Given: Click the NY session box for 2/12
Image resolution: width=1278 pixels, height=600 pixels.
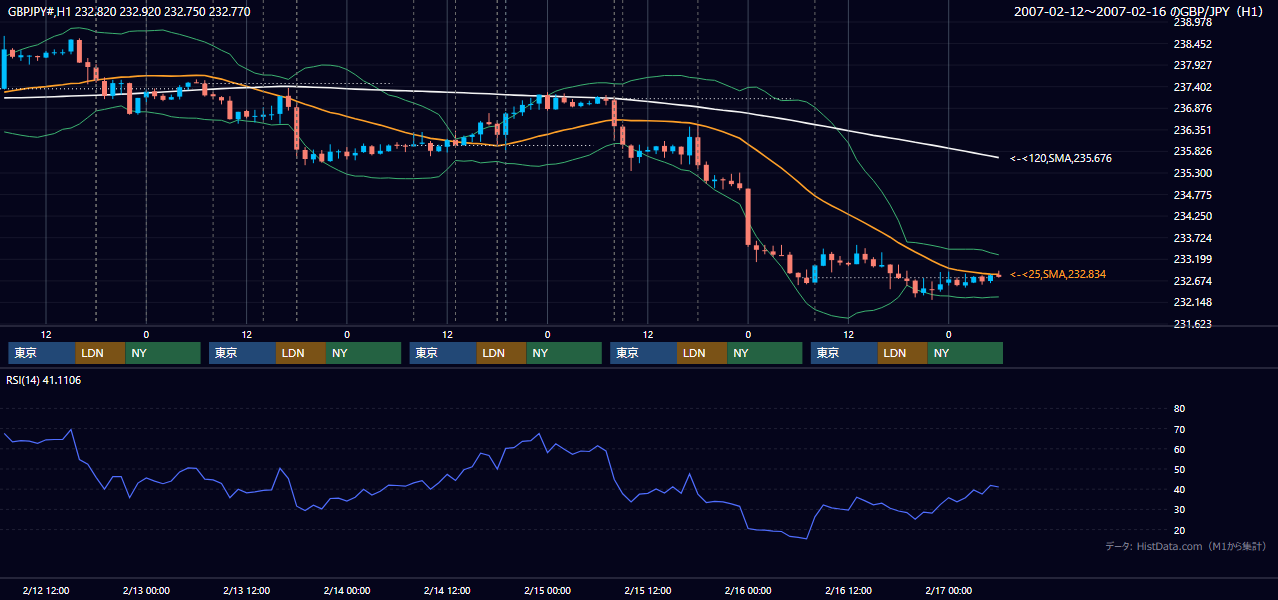Looking at the screenshot, I should click(163, 353).
